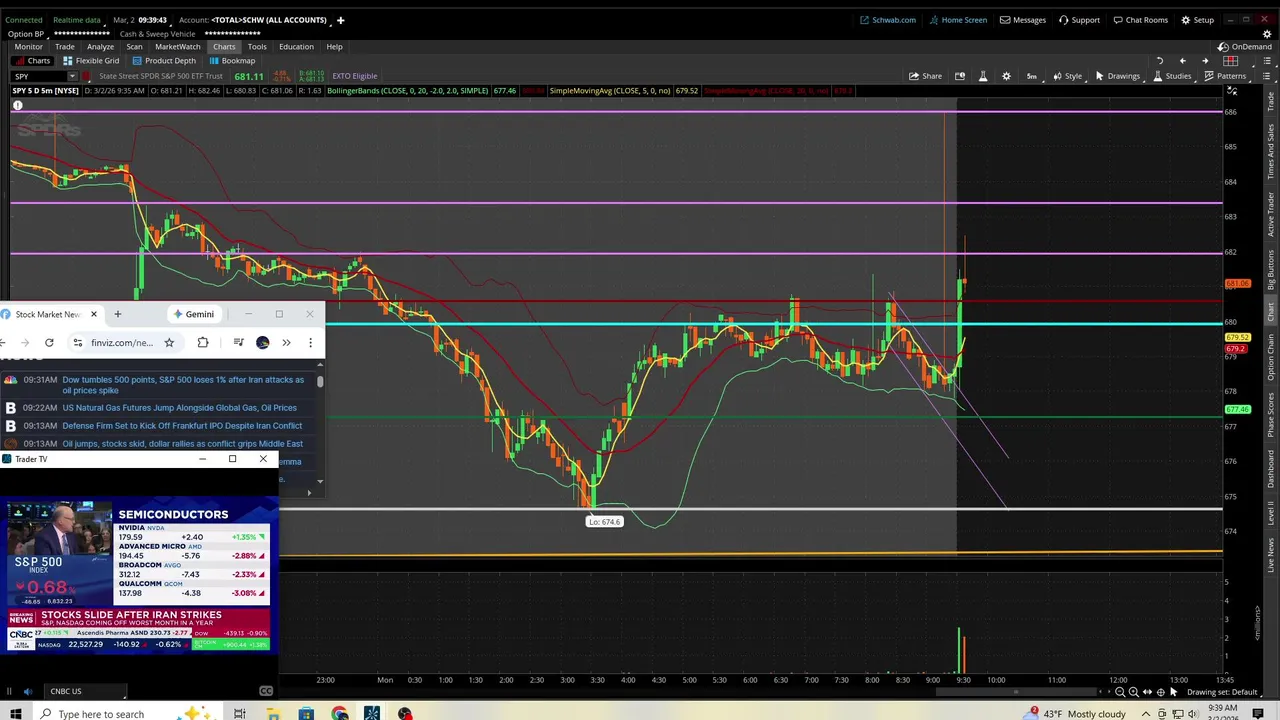Click the forward arrow in chart header
1280x720 pixels.
pos(1204,61)
